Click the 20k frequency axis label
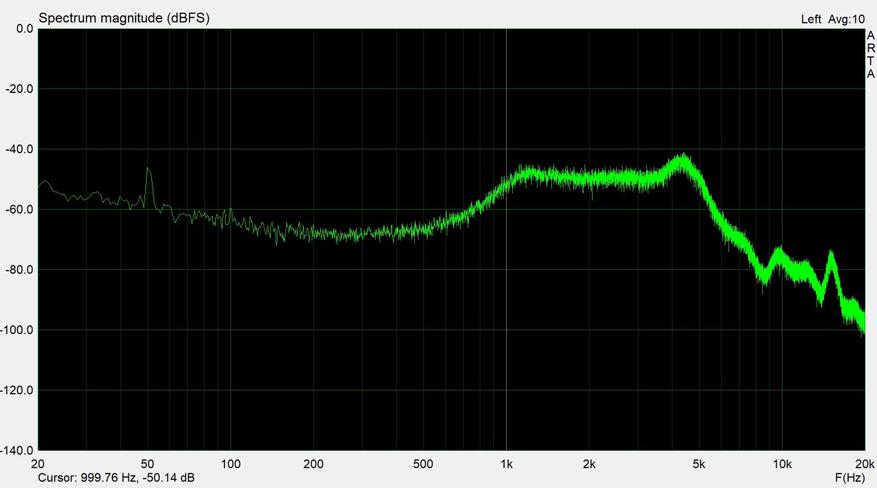Screen dimensions: 877x488 point(865,464)
